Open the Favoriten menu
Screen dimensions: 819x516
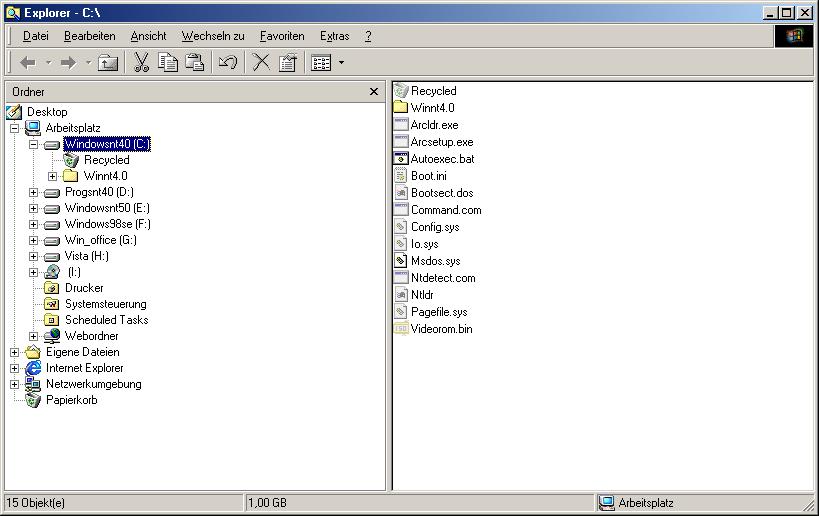click(x=282, y=36)
